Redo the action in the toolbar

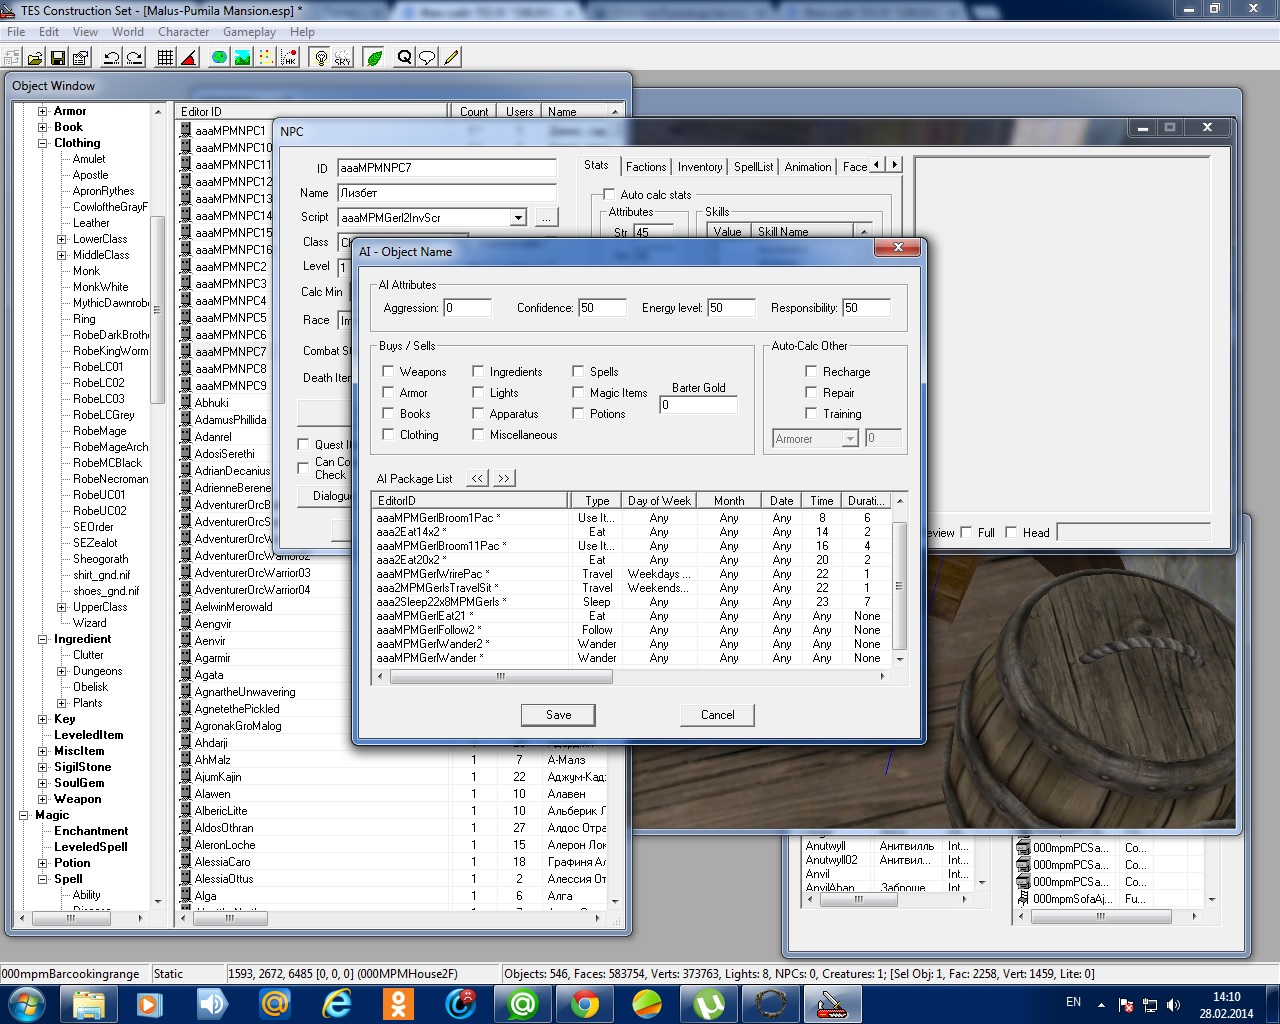click(134, 58)
